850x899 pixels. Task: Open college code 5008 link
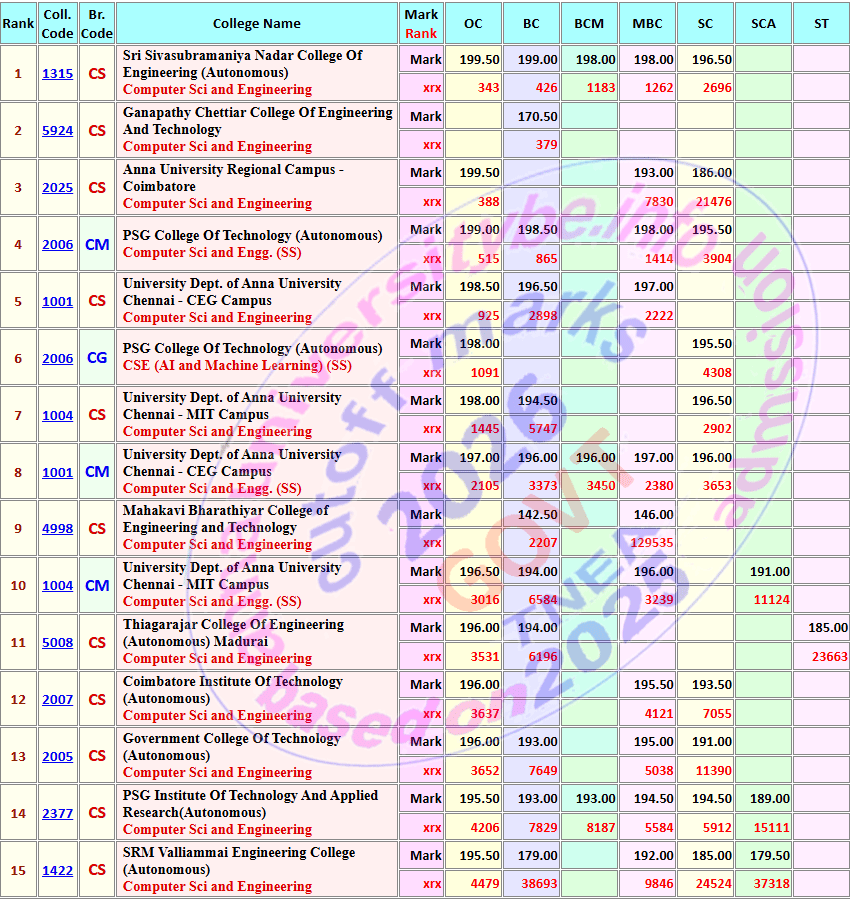[57, 642]
